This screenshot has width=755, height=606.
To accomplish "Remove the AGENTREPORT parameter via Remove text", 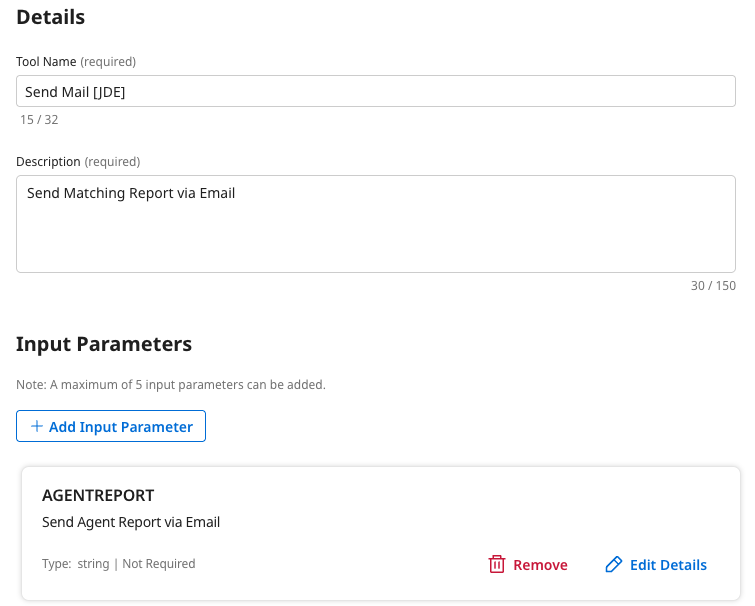I will click(540, 565).
